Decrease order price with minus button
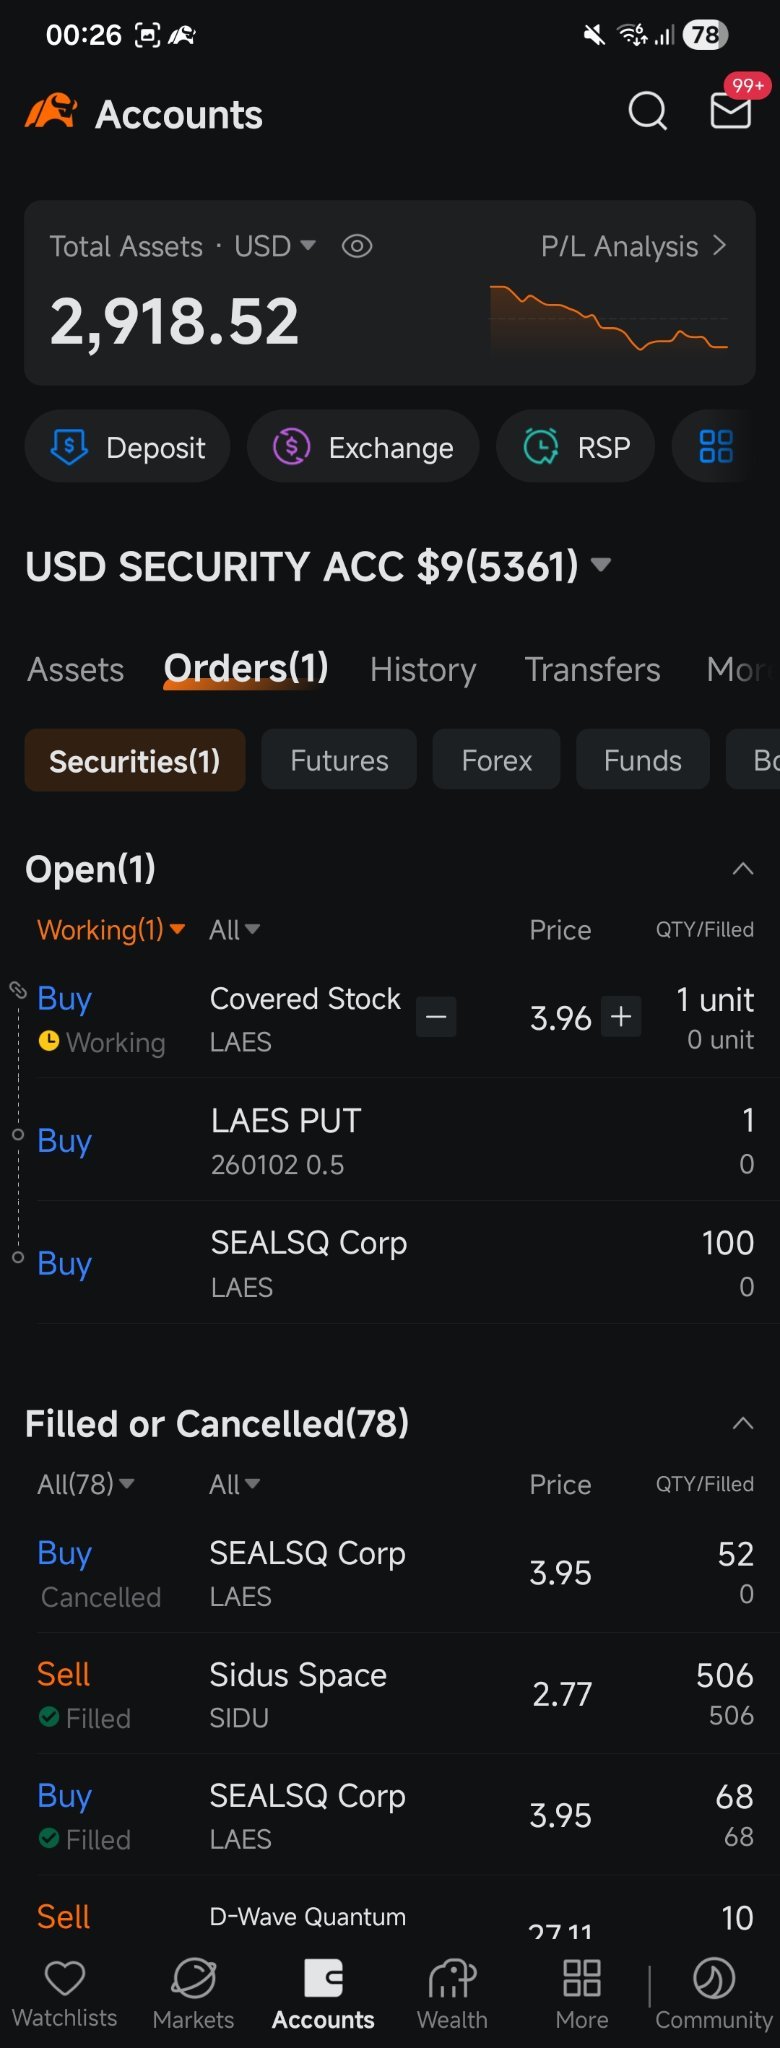 pyautogui.click(x=436, y=1017)
